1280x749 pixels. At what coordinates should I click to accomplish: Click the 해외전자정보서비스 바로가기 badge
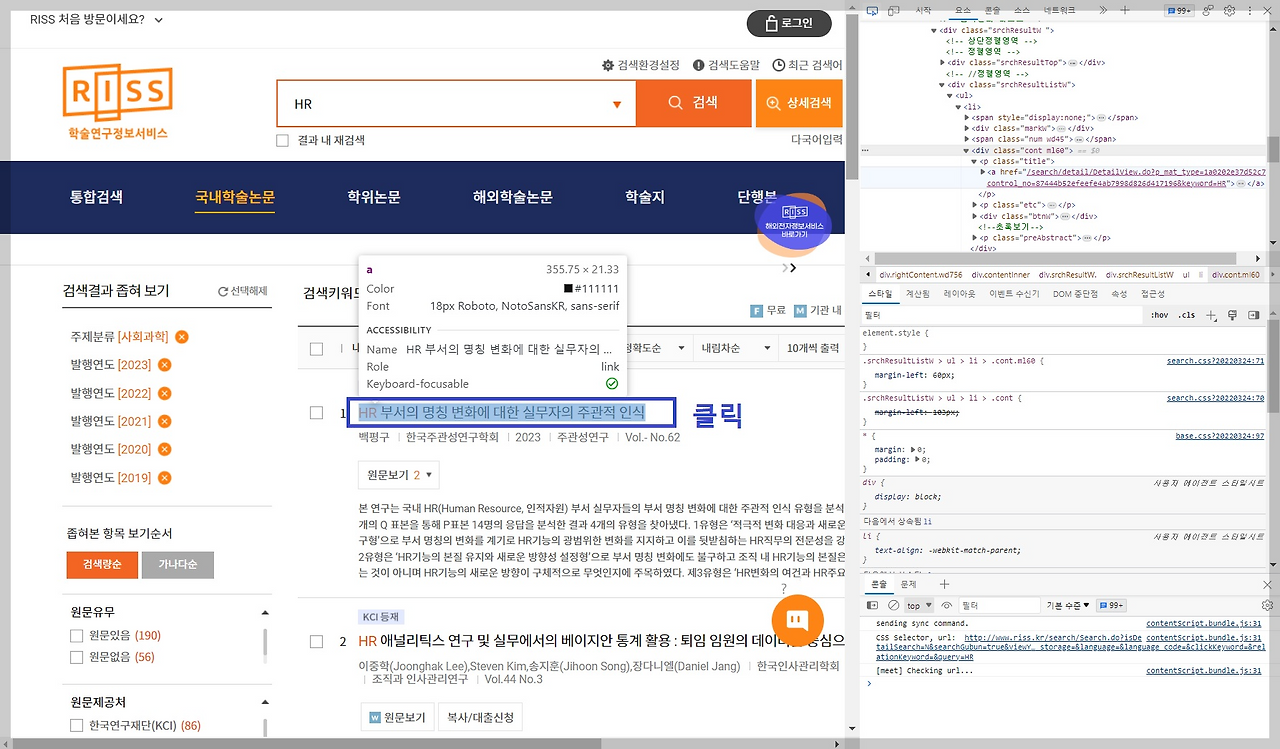795,223
